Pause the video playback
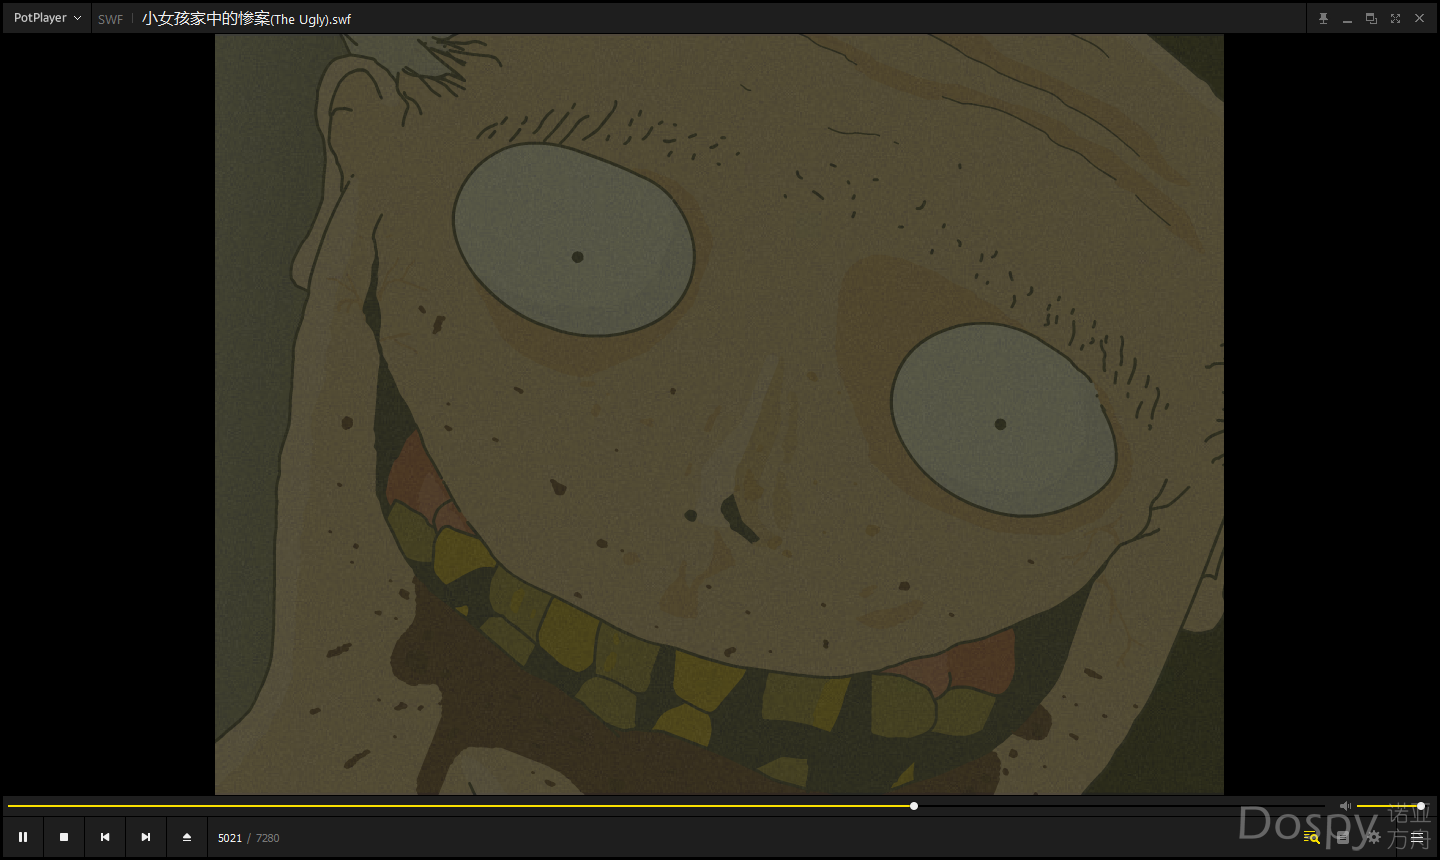 tap(23, 837)
